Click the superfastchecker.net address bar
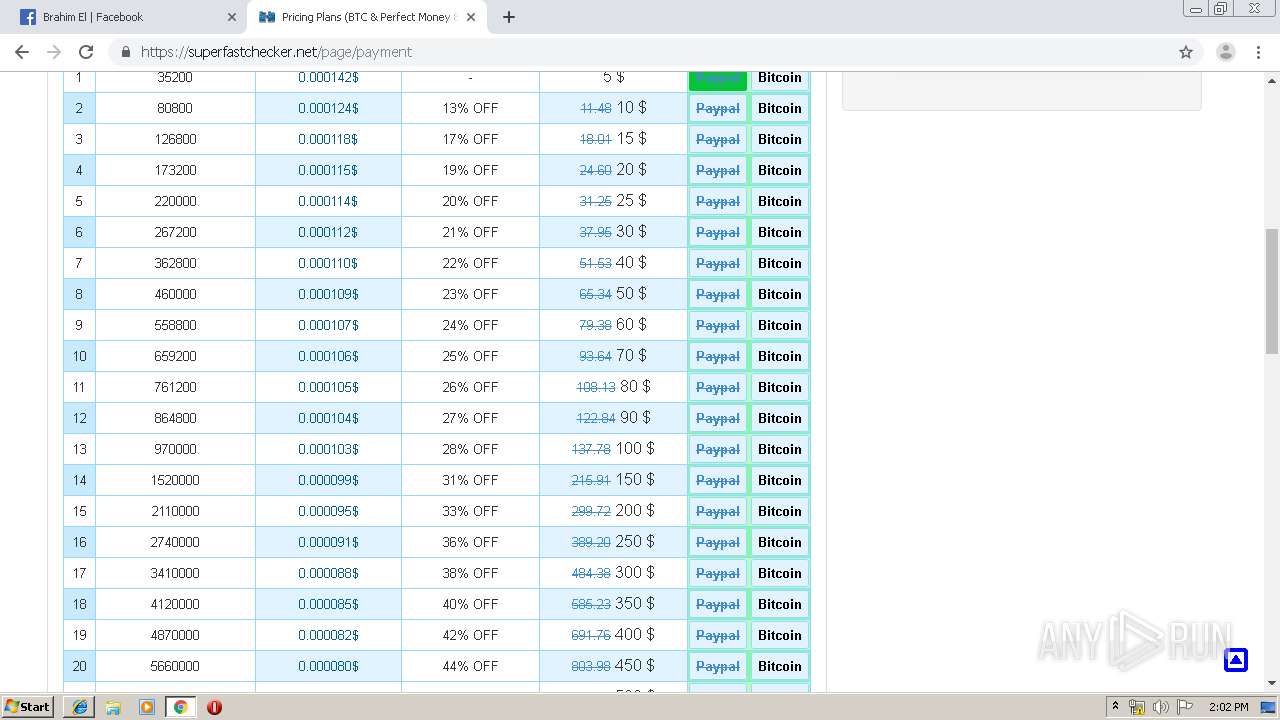1280x720 pixels. click(640, 52)
